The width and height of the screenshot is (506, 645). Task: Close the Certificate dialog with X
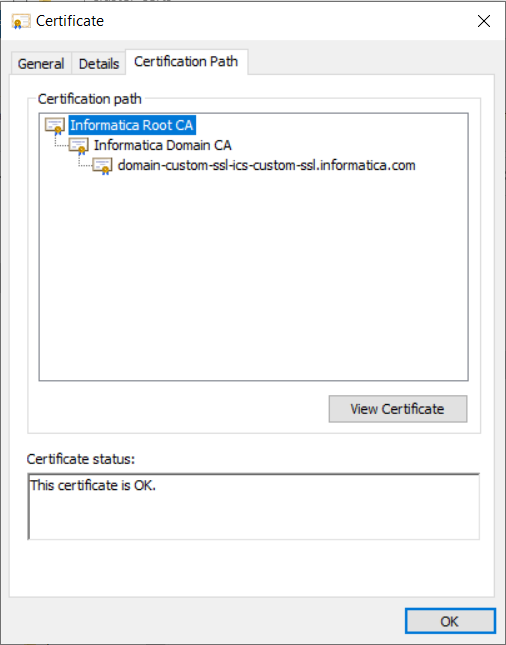point(484,21)
